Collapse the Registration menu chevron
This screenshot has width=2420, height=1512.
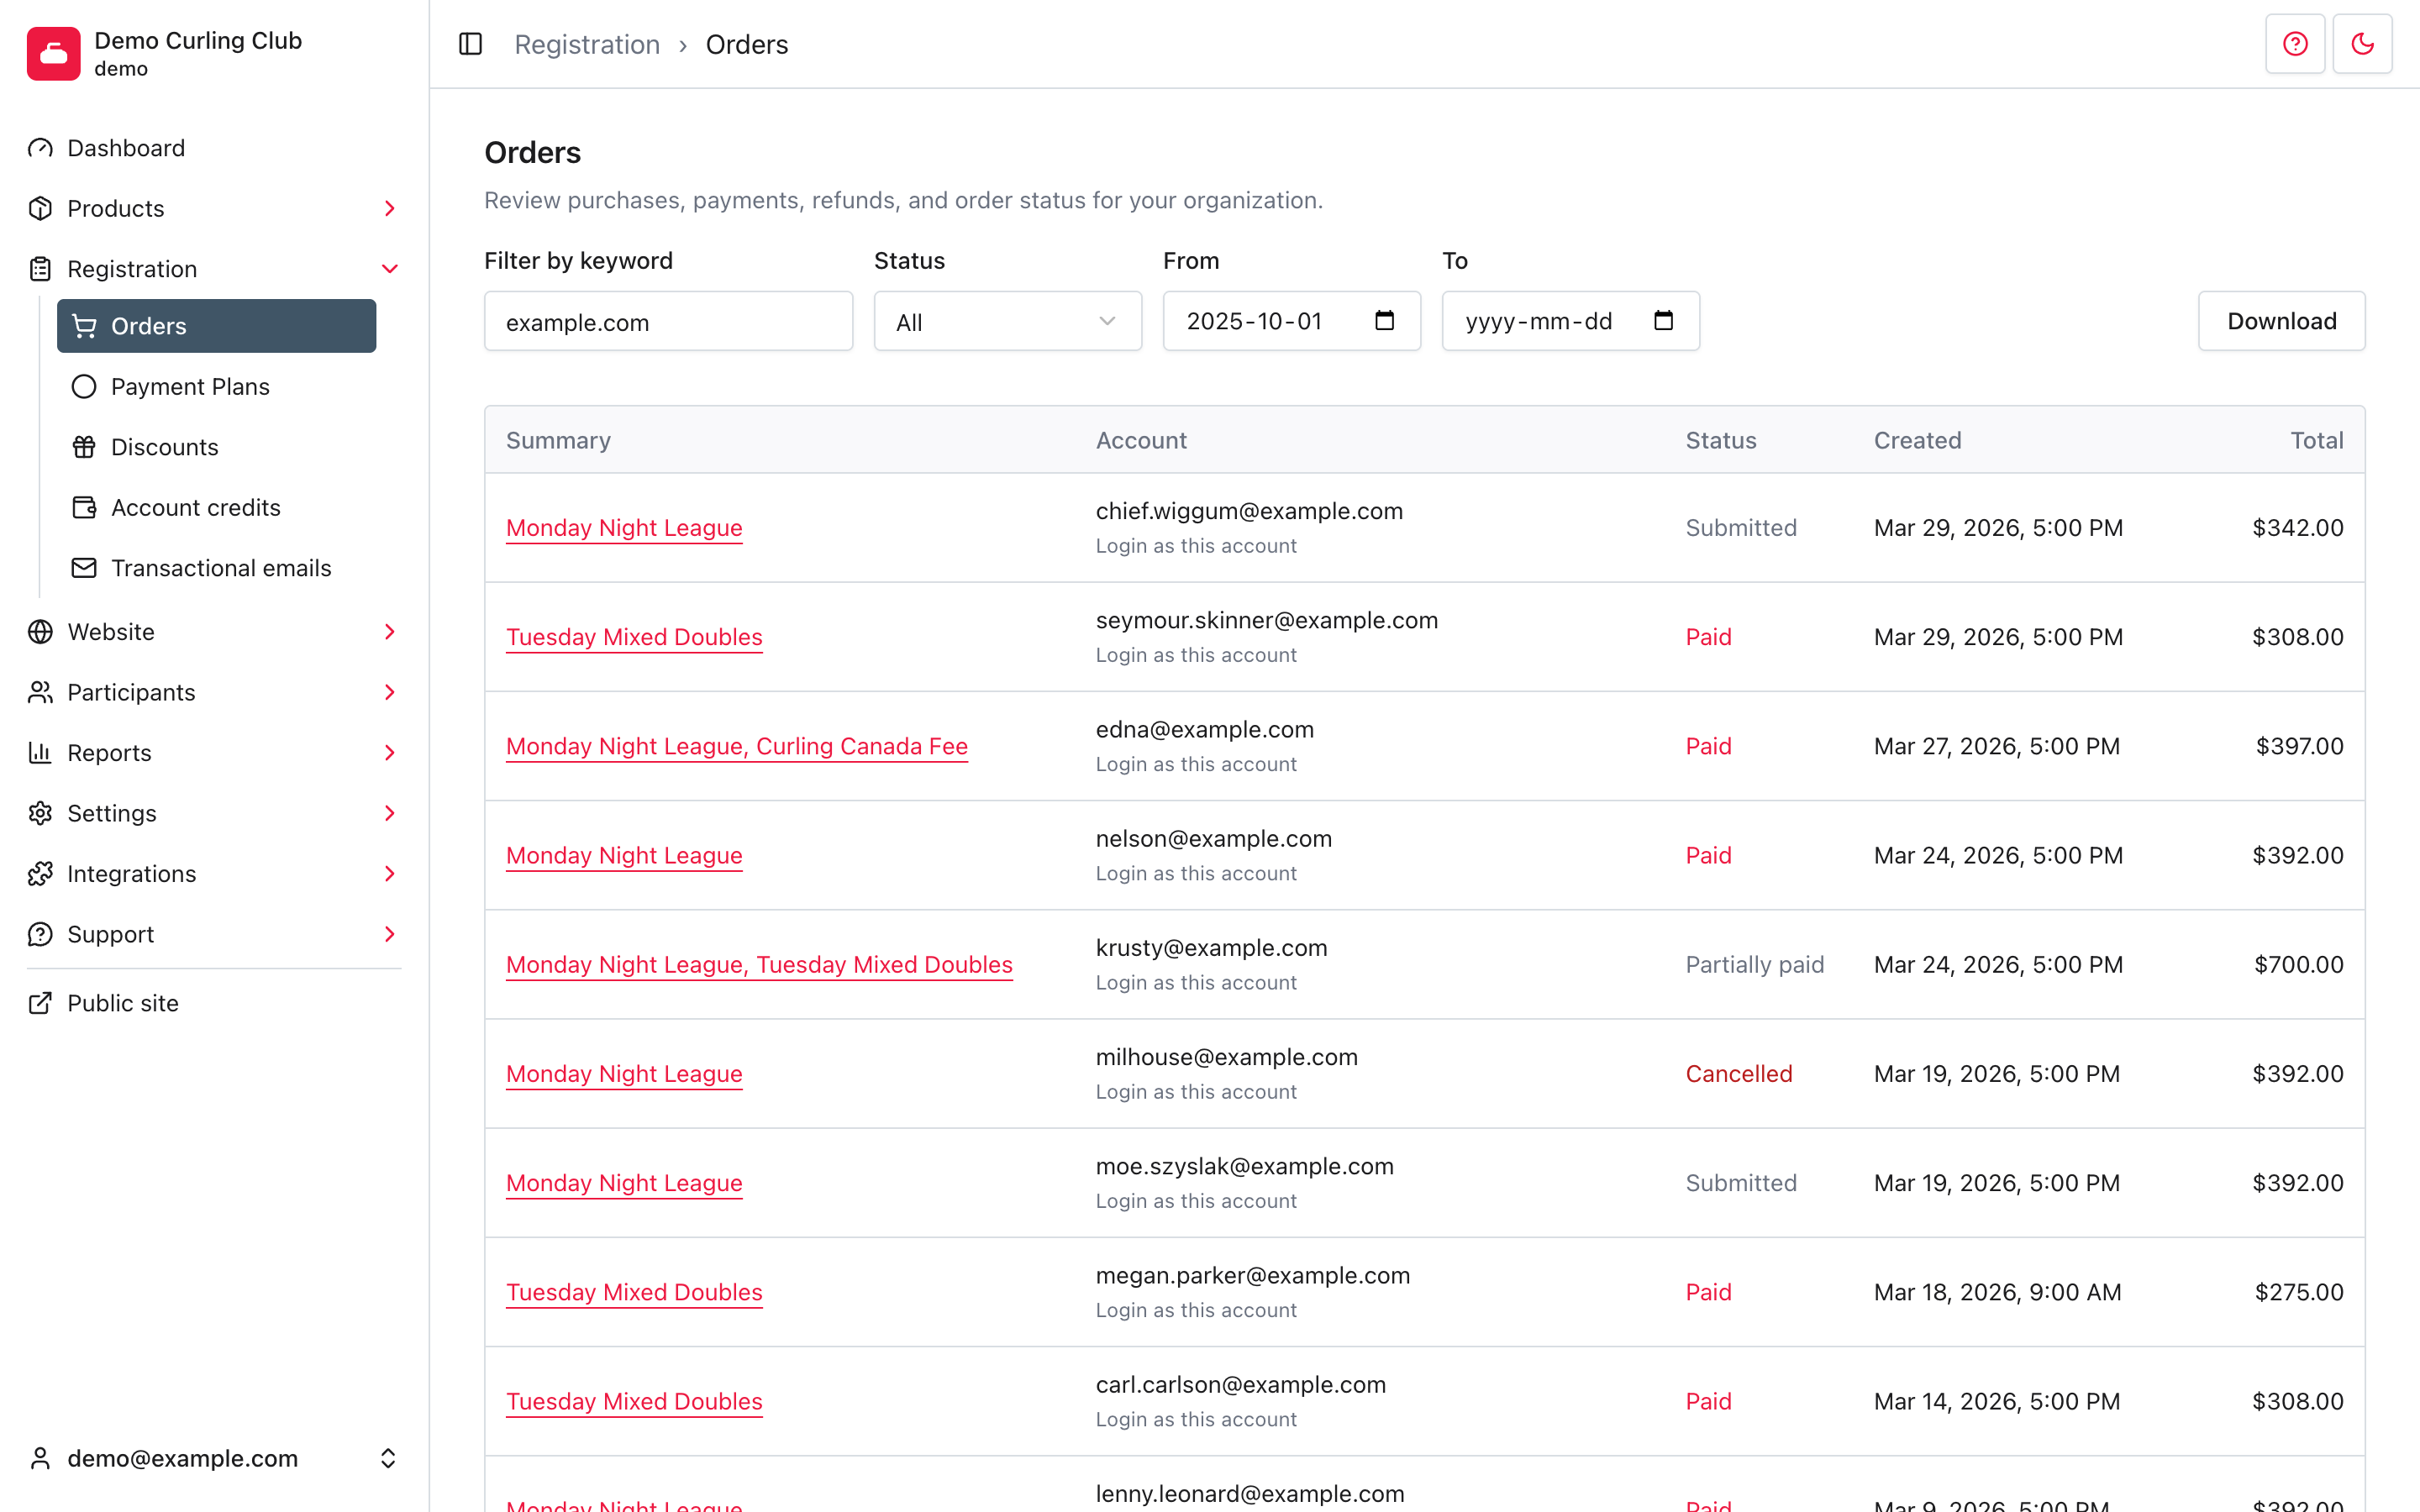pyautogui.click(x=390, y=269)
